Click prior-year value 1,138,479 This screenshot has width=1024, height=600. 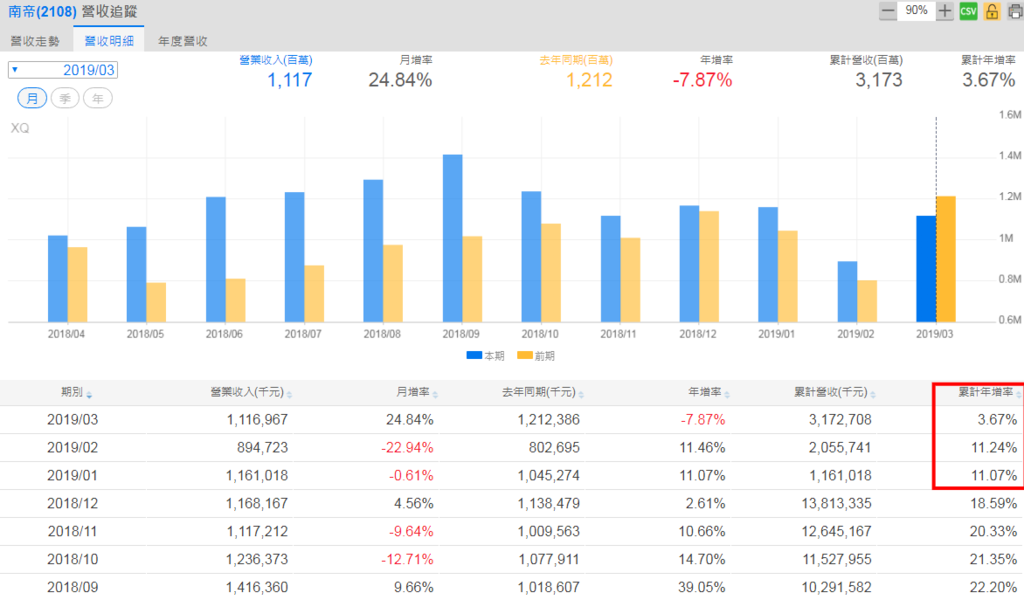(x=549, y=504)
